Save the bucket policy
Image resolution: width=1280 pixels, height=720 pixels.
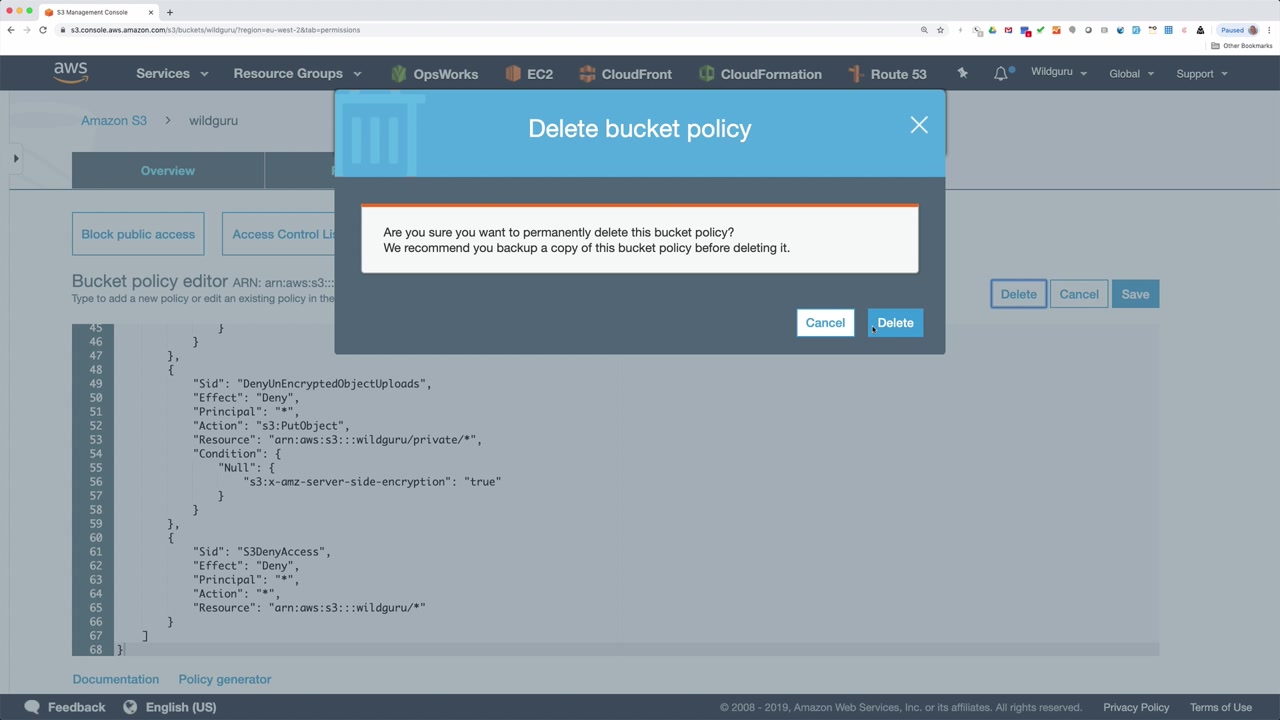click(x=1135, y=294)
